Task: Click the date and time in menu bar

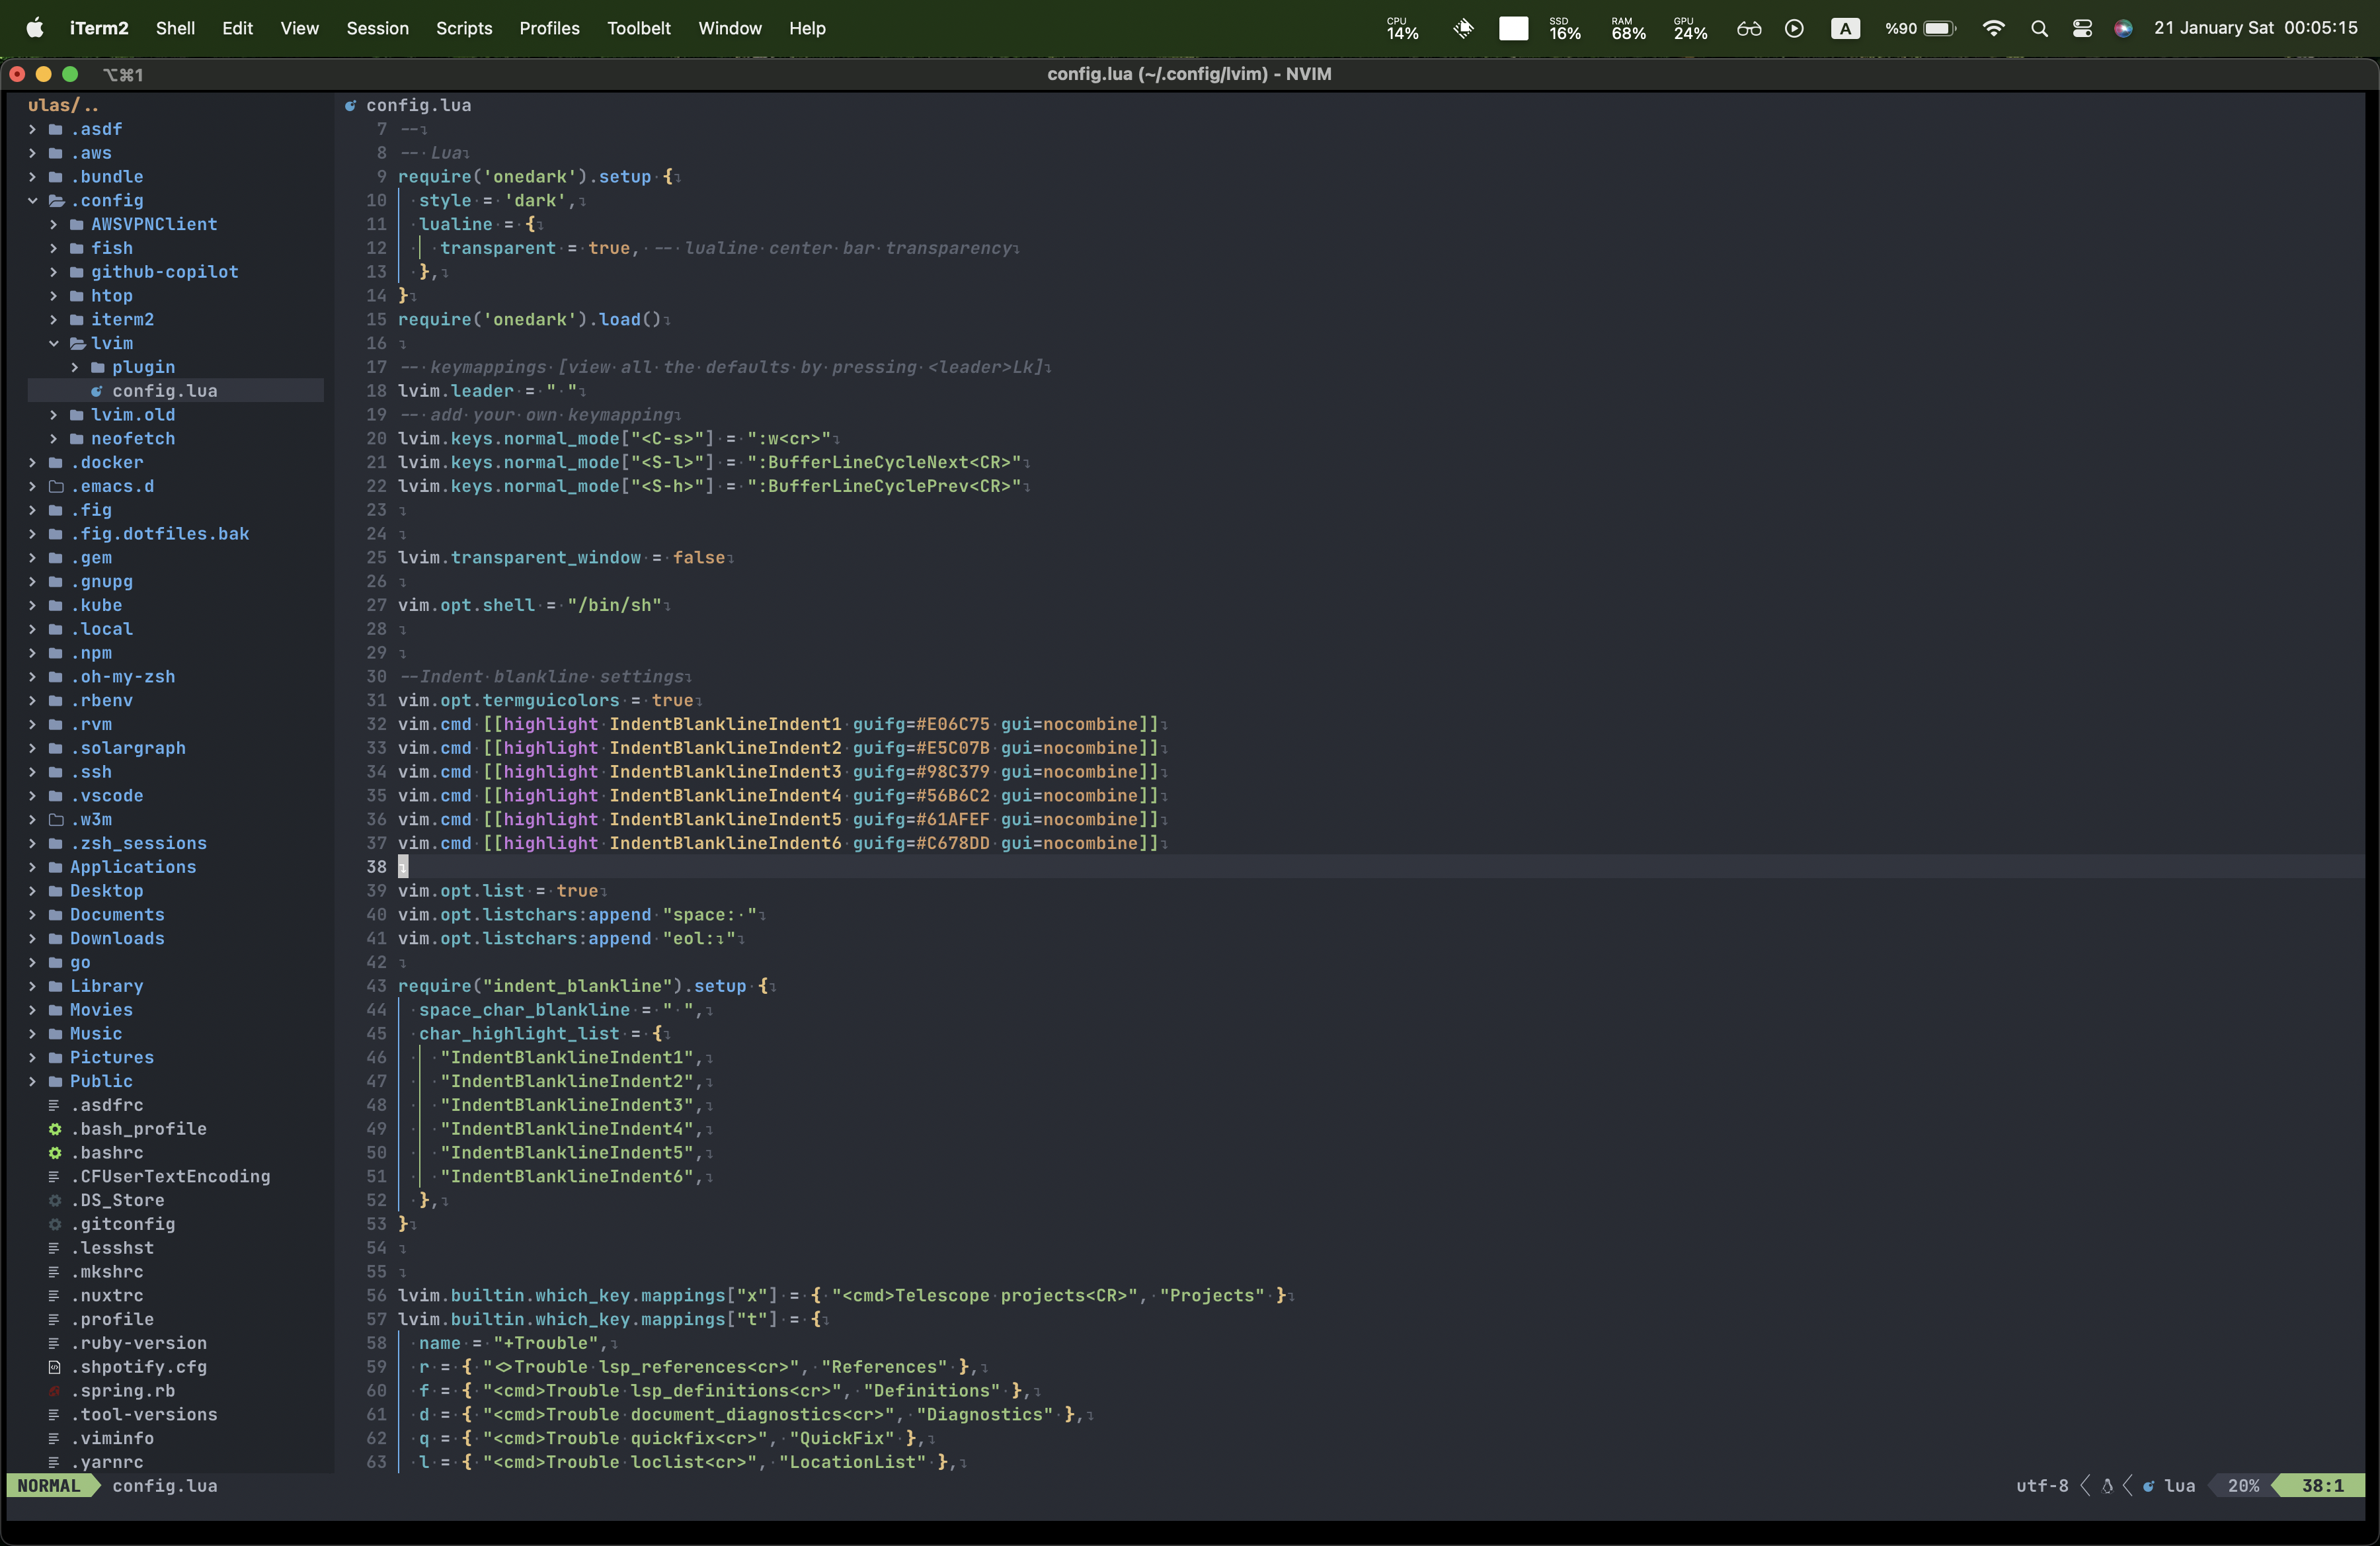Action: pos(2256,28)
